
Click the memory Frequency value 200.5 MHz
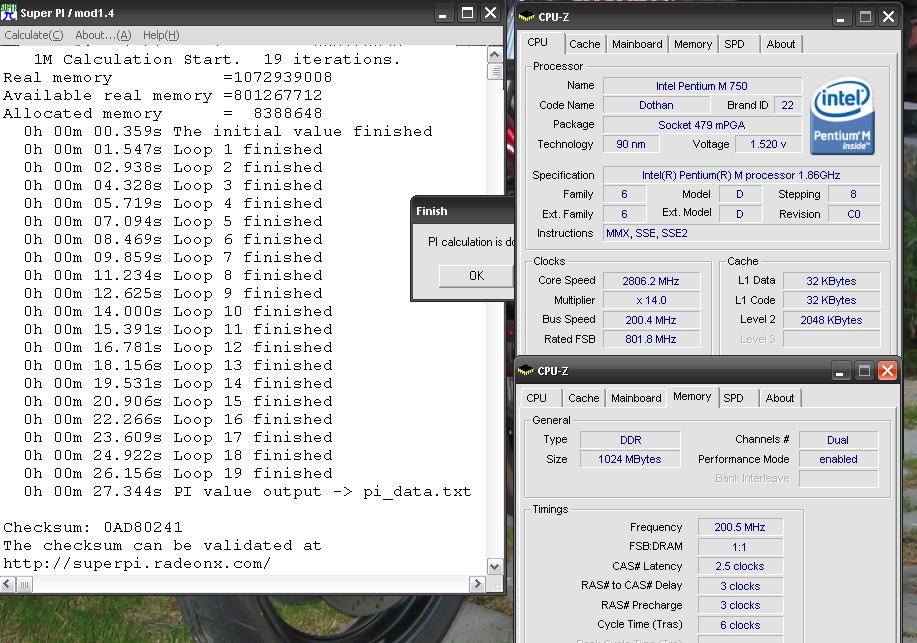740,527
